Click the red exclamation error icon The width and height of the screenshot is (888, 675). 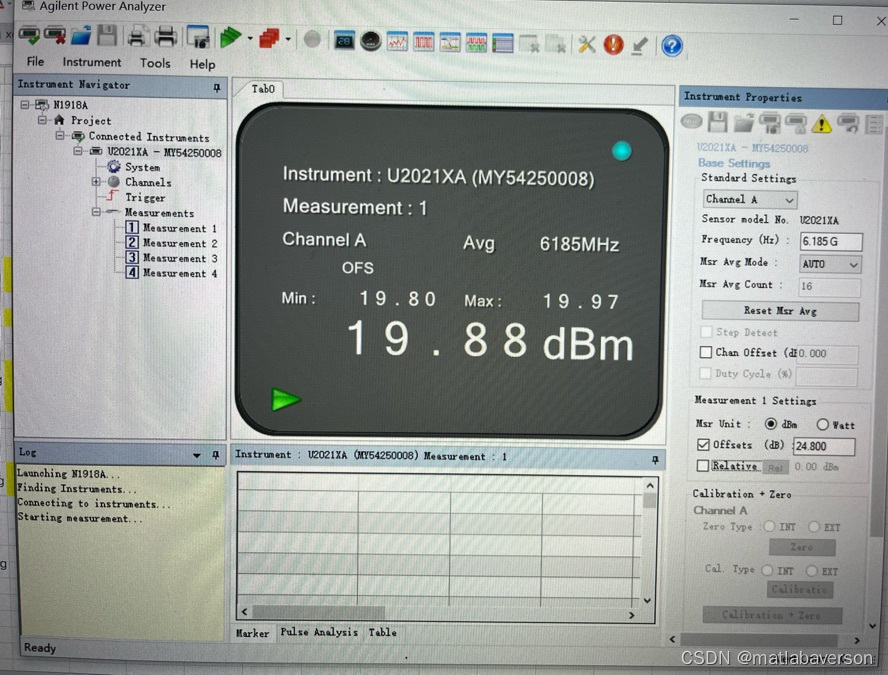pos(613,45)
